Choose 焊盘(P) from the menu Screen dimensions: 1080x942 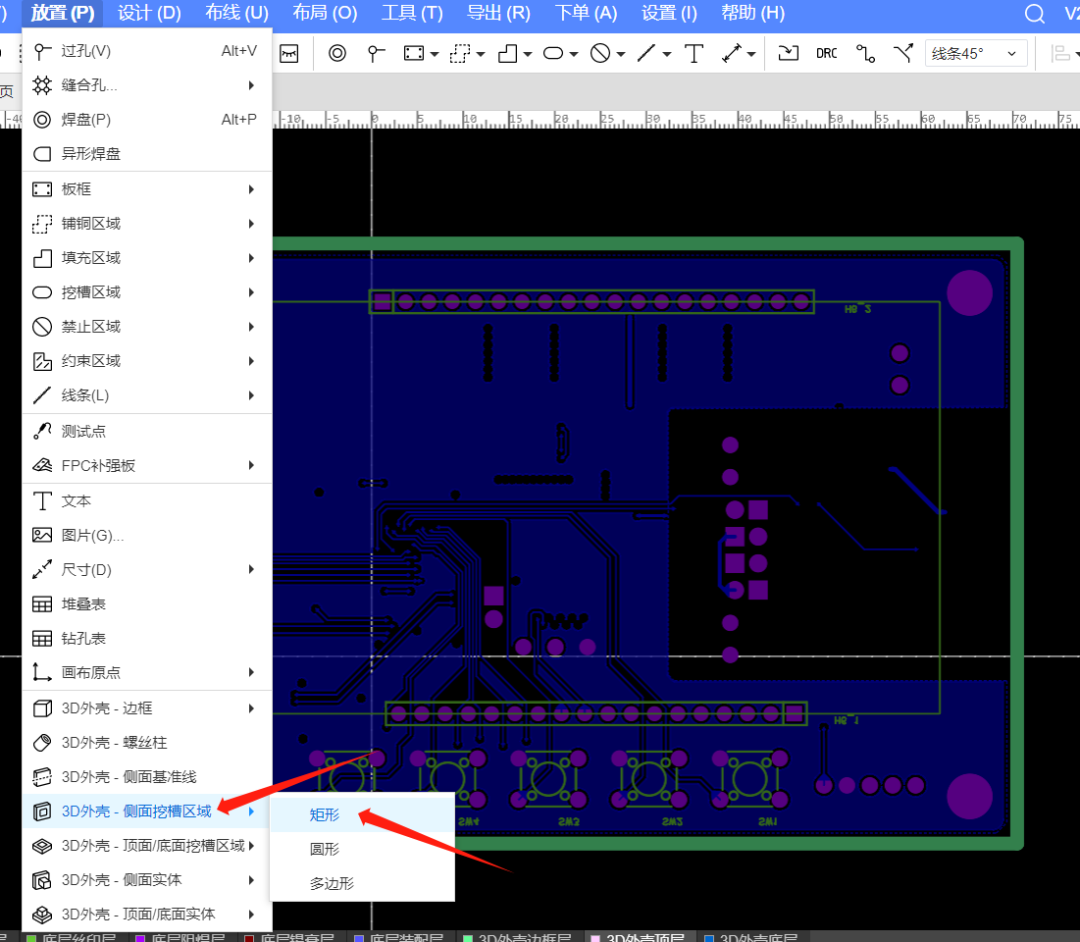147,119
